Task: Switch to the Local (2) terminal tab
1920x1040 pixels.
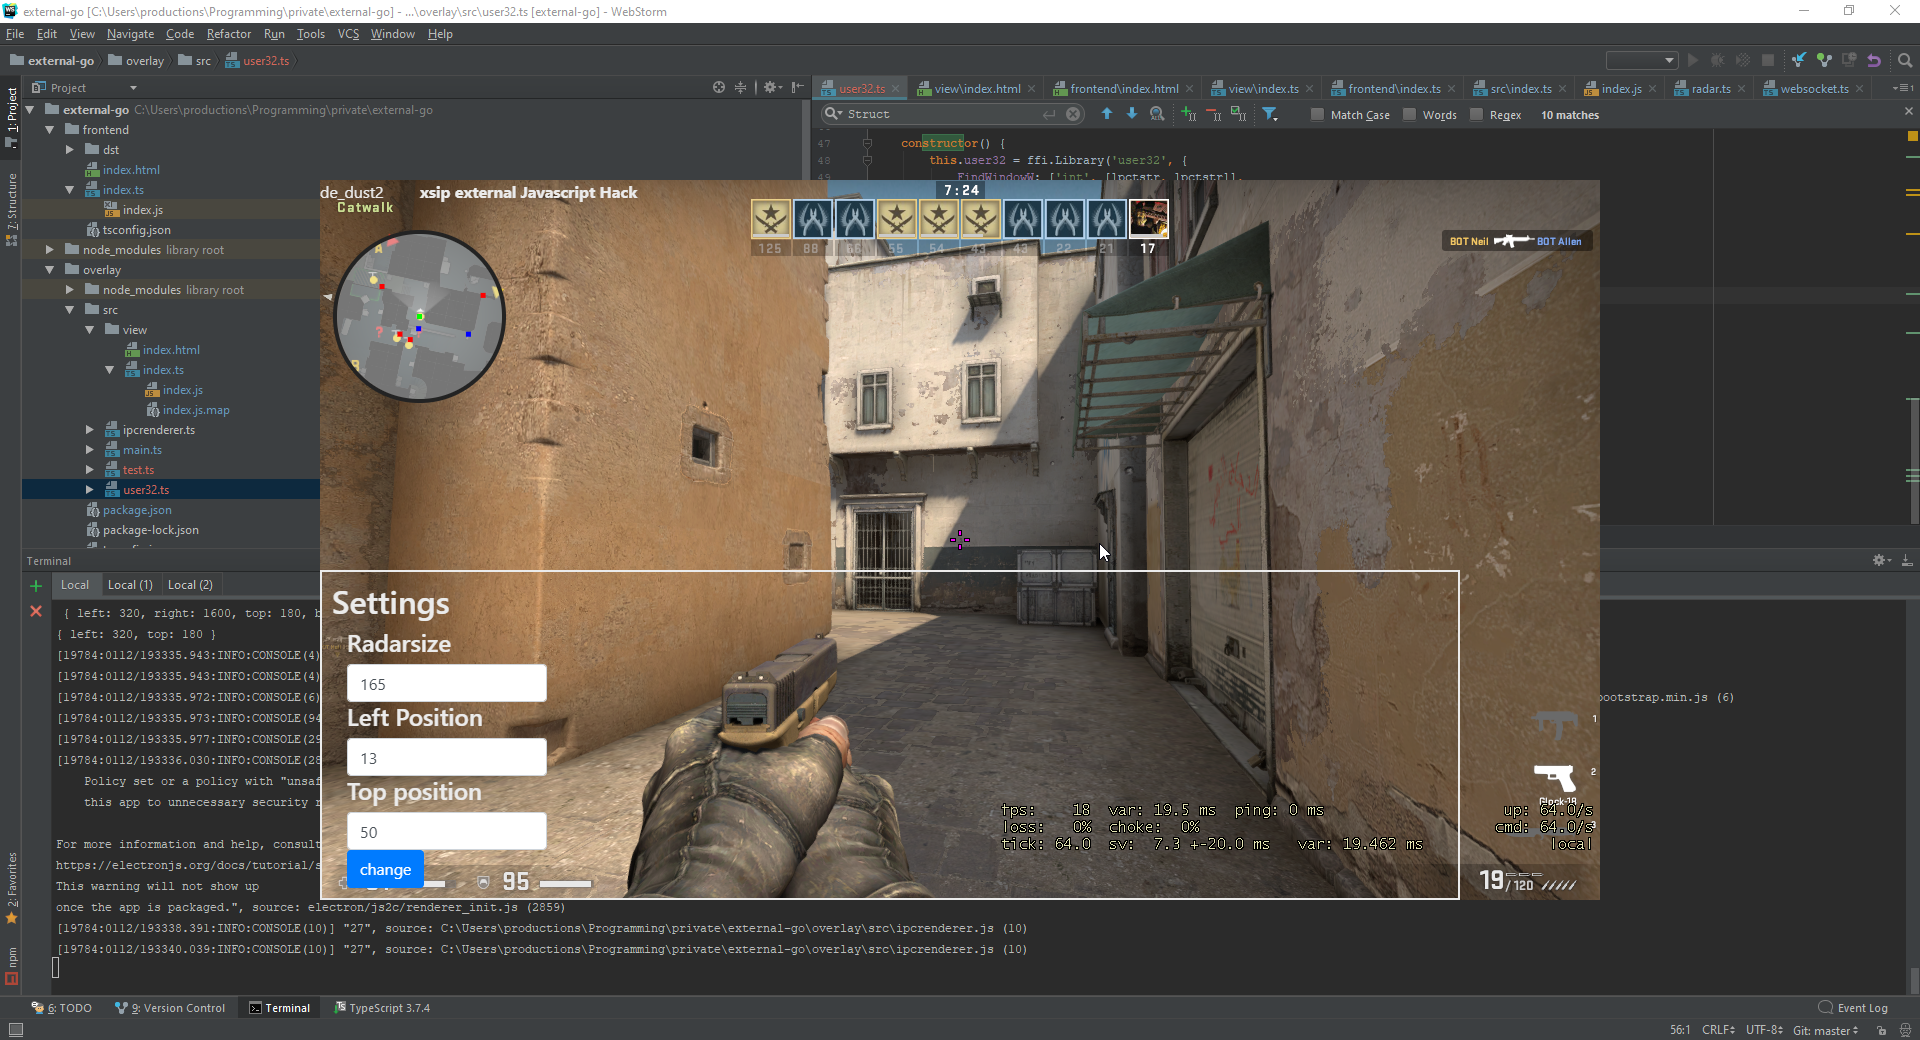Action: pyautogui.click(x=190, y=585)
